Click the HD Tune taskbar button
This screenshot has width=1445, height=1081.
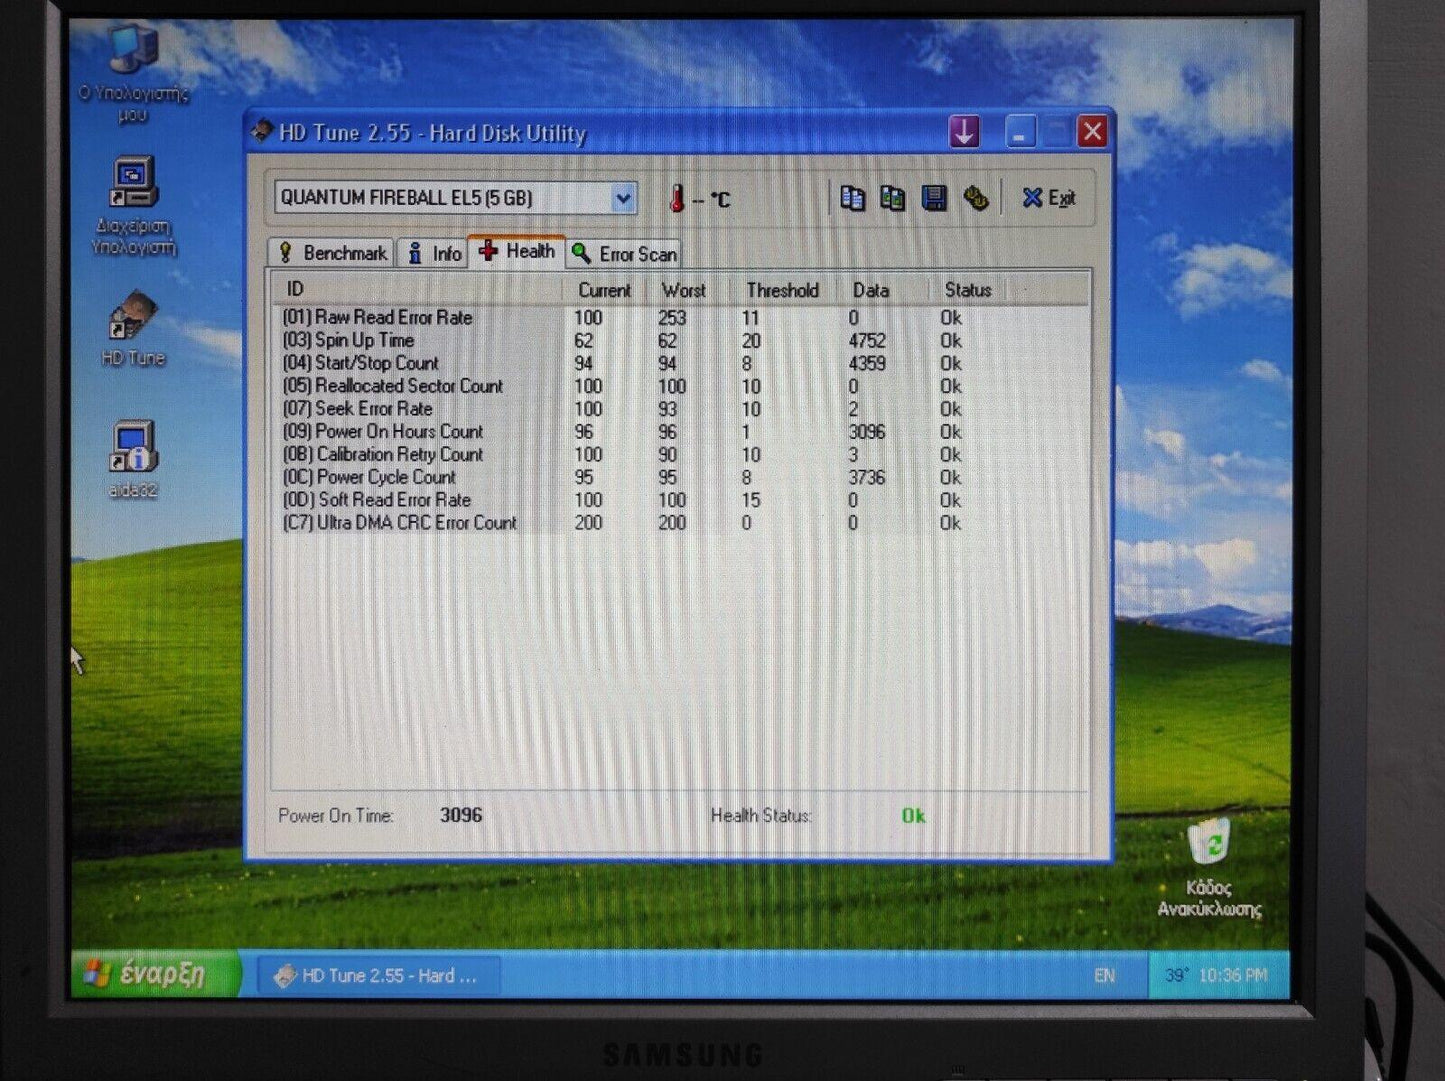click(377, 975)
